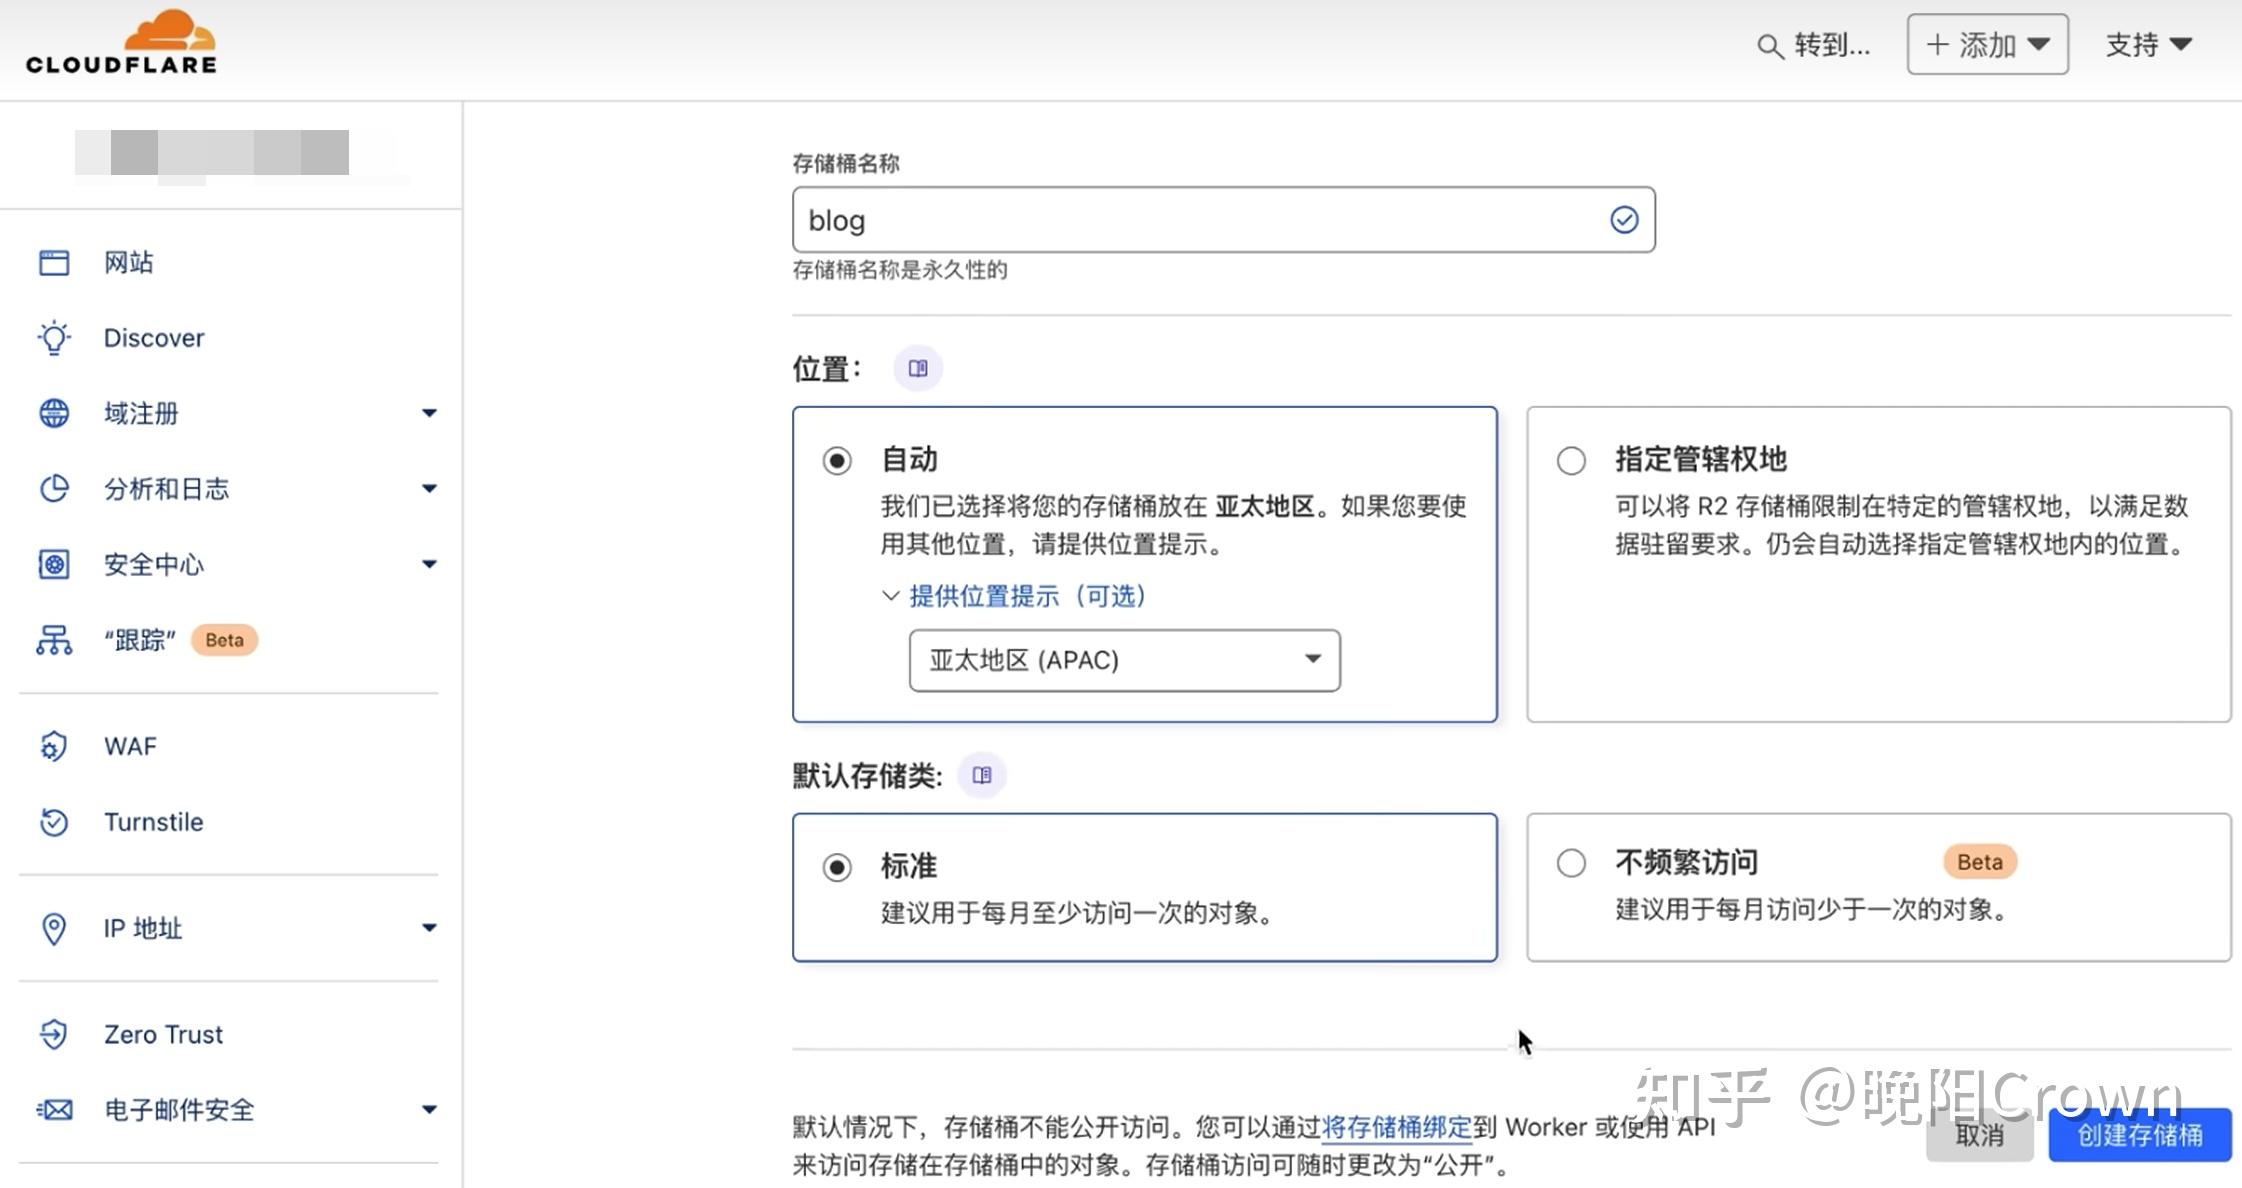Open the 添加 menu in header
Viewport: 2242px width, 1188px height.
click(x=1987, y=44)
